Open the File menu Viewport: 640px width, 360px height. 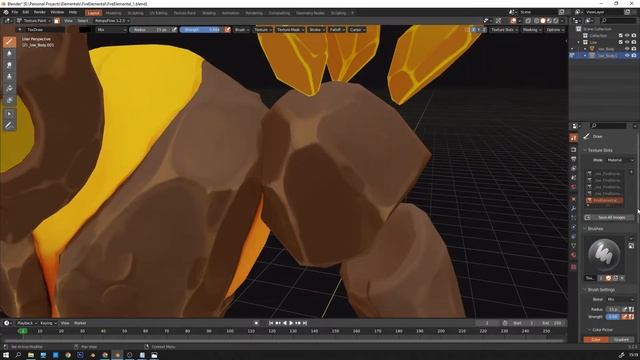(x=15, y=13)
